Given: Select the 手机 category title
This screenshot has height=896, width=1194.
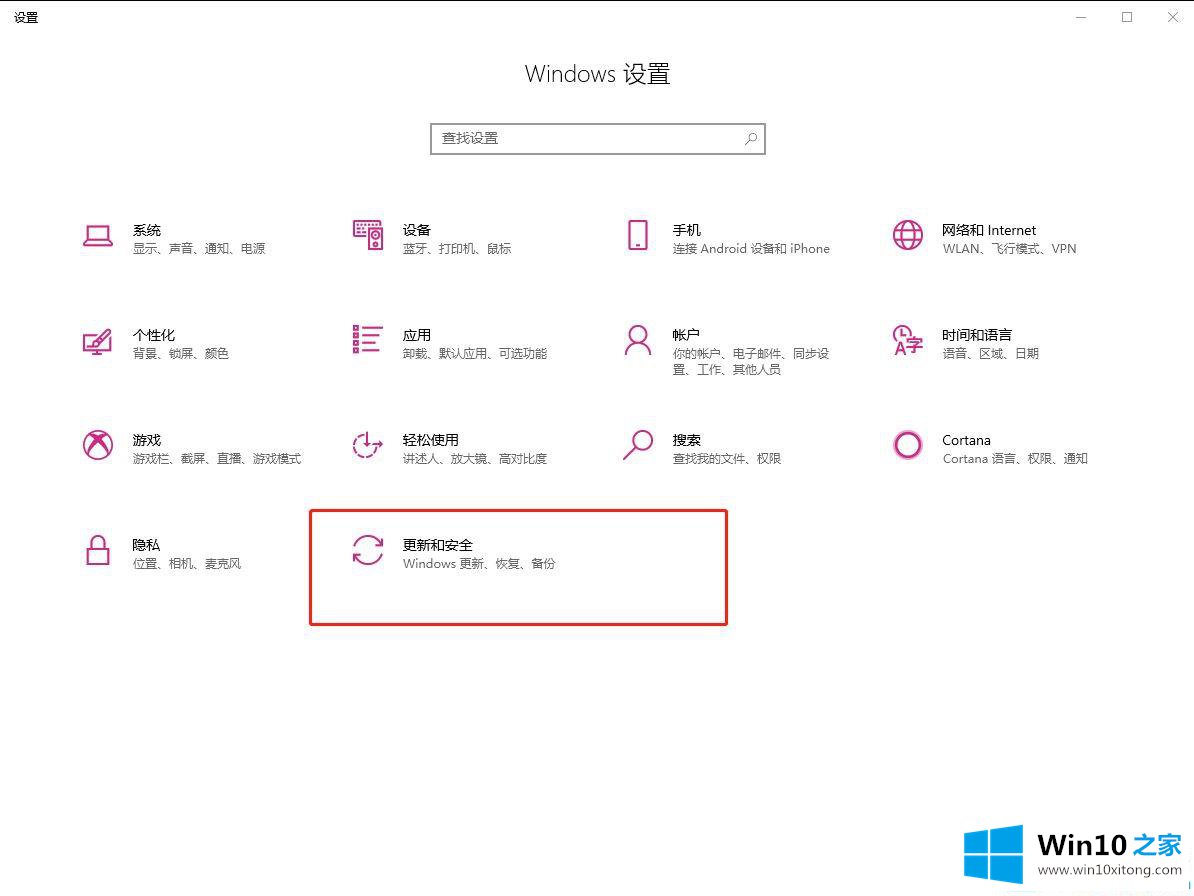Looking at the screenshot, I should (686, 230).
